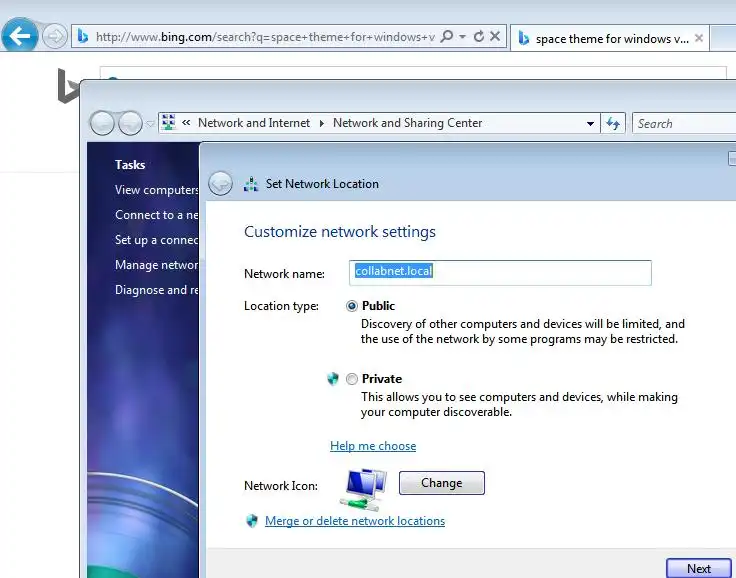Click shield icon beside Merge or delete

[x=252, y=521]
